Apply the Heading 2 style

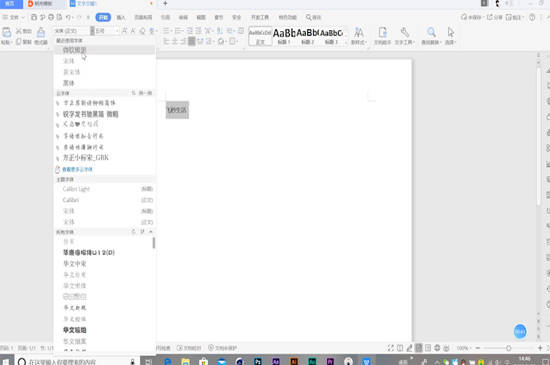pos(307,36)
